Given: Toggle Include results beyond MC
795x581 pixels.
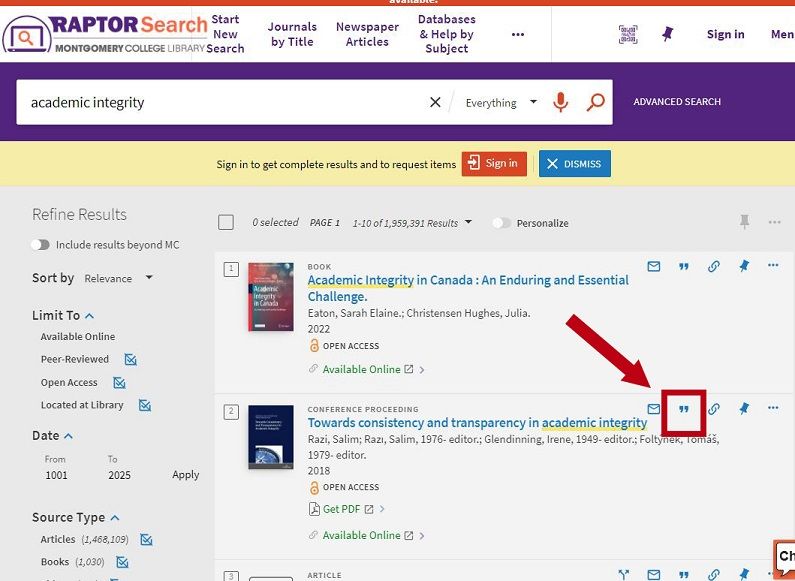Looking at the screenshot, I should pyautogui.click(x=40, y=245).
